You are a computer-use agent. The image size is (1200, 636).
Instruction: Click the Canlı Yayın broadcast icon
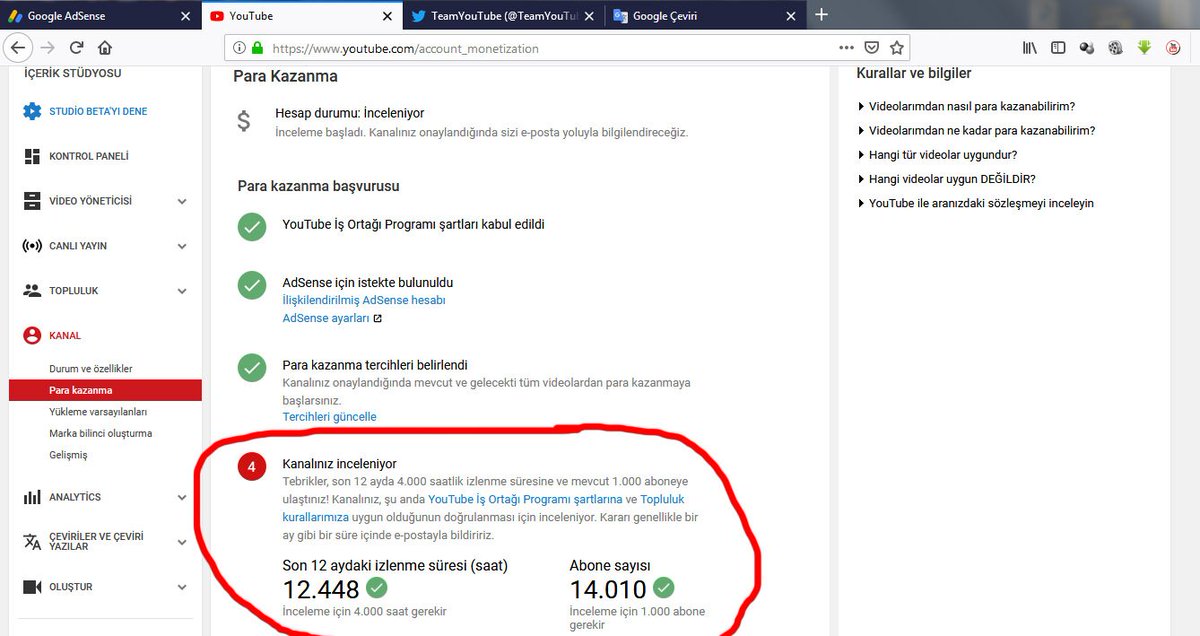coord(32,246)
